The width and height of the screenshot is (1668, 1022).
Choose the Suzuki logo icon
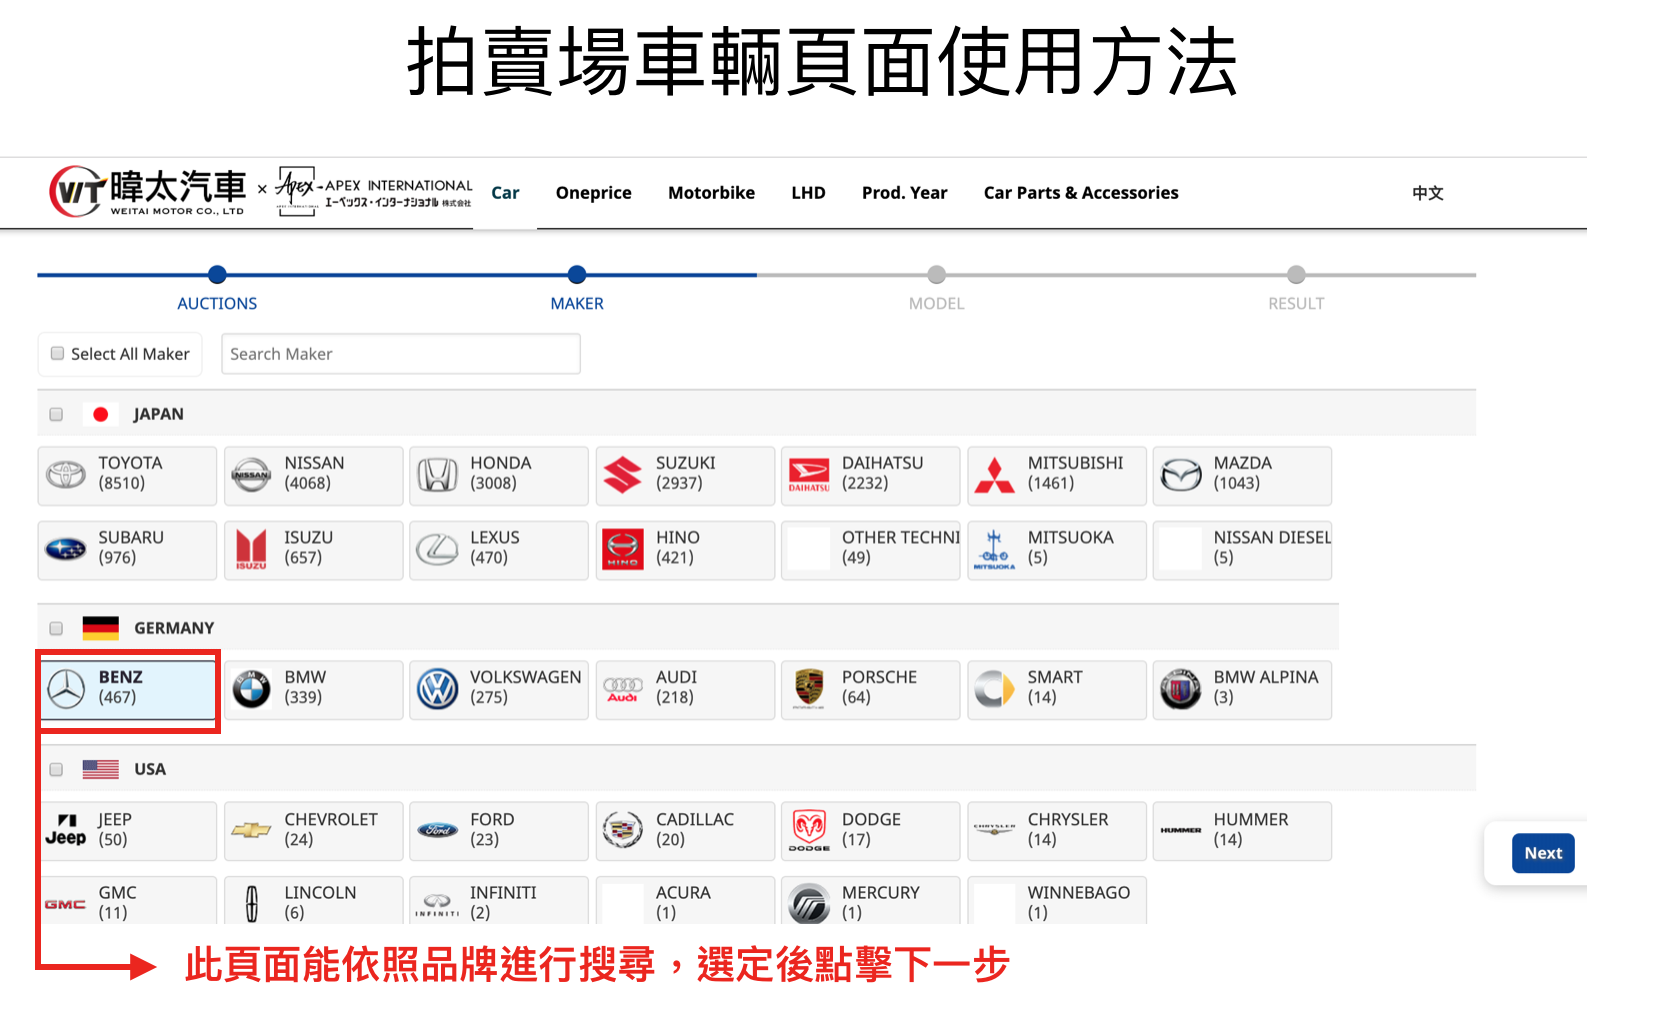(623, 474)
